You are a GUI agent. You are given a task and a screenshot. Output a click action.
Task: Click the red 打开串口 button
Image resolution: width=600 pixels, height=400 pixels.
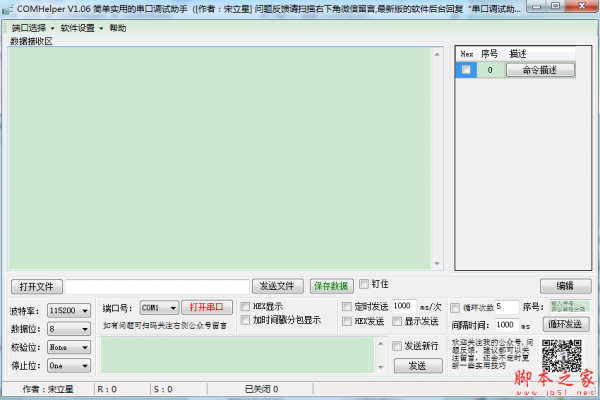pyautogui.click(x=207, y=307)
